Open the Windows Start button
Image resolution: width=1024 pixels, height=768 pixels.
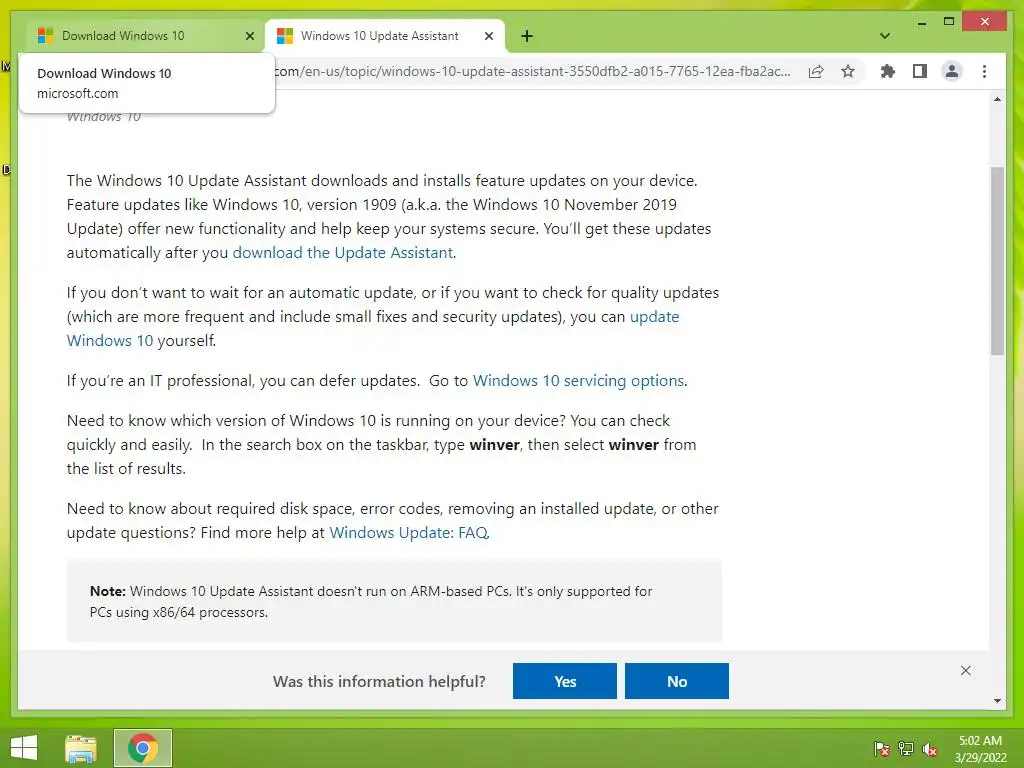coord(24,748)
